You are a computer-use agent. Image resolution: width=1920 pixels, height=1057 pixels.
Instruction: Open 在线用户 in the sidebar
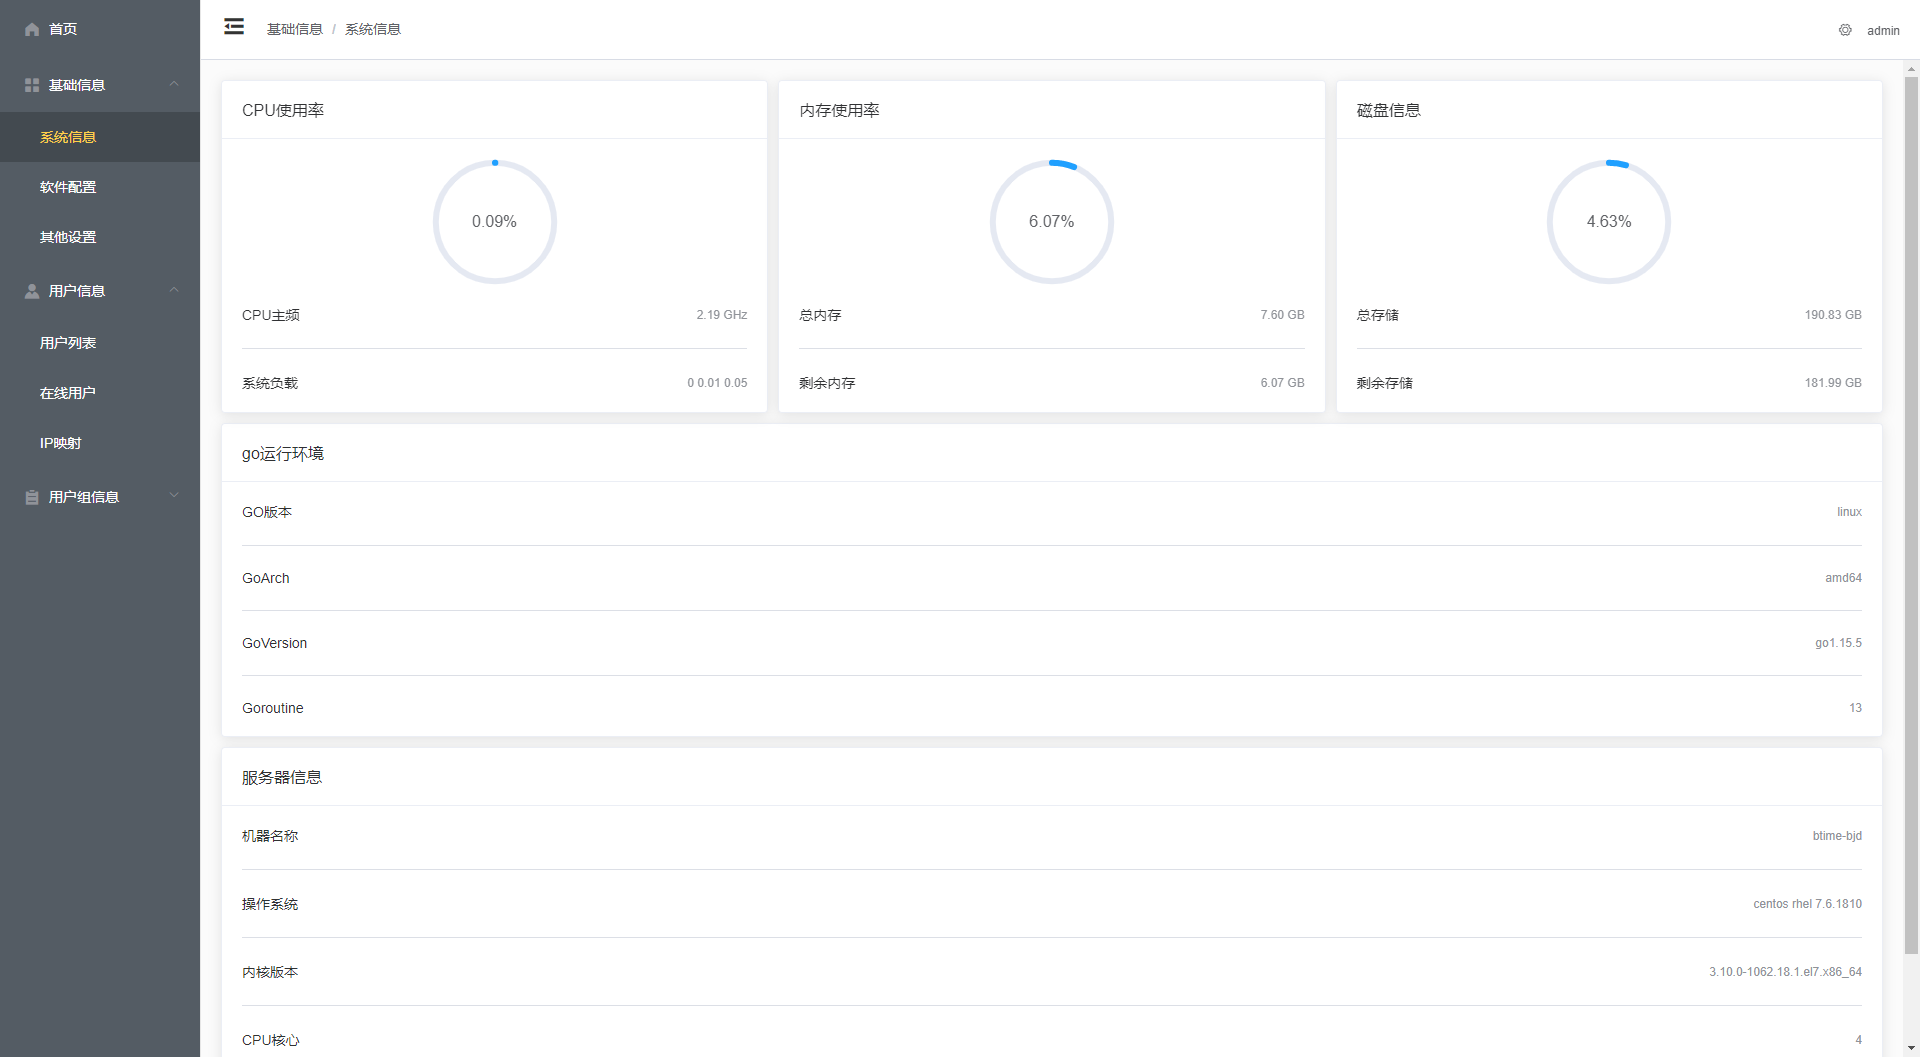click(x=68, y=393)
